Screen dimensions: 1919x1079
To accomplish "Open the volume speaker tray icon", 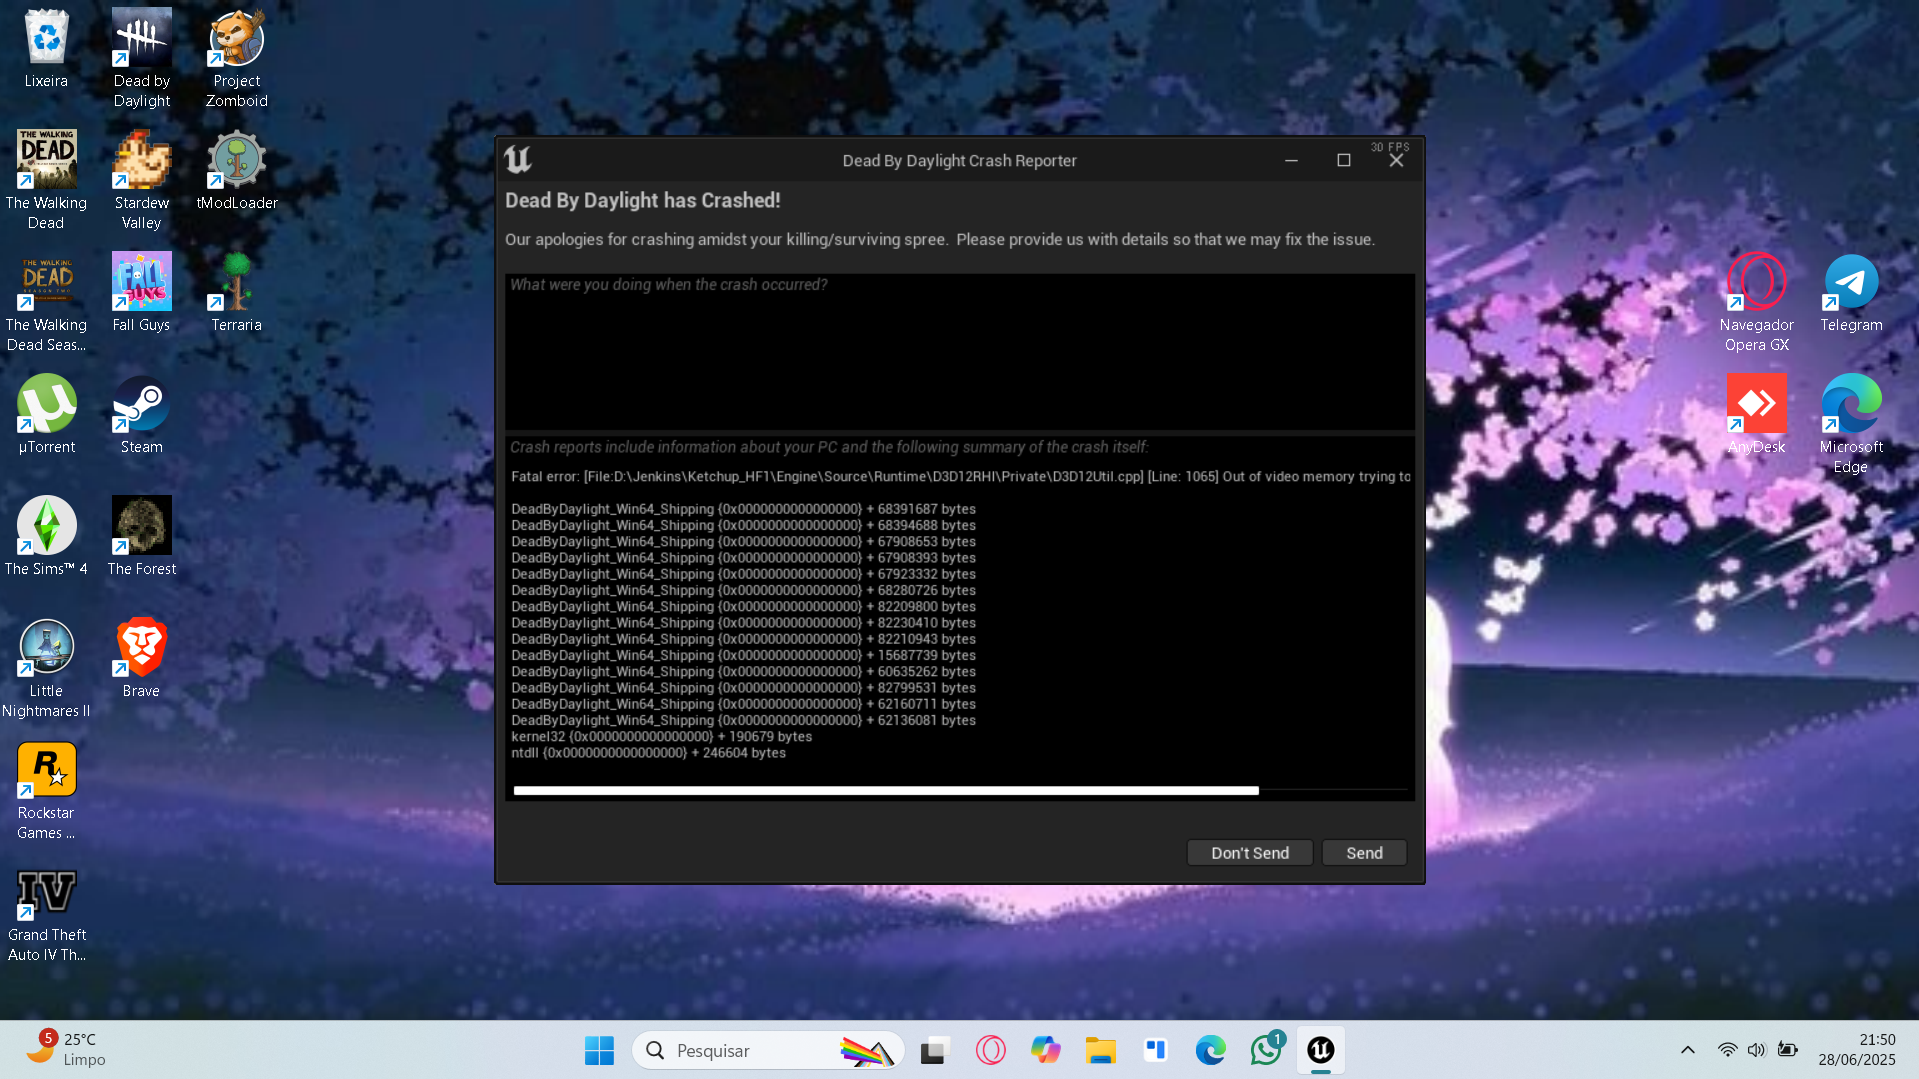I will coord(1756,1050).
